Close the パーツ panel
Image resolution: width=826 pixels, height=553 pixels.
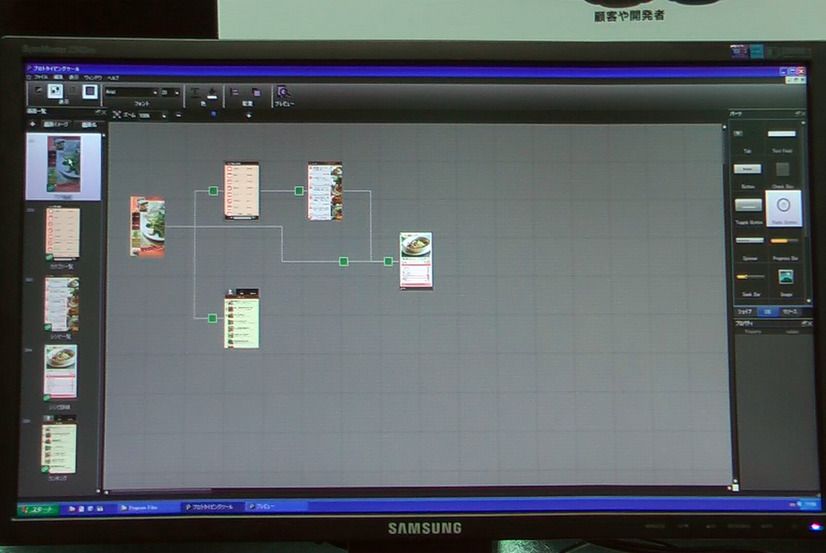802,113
